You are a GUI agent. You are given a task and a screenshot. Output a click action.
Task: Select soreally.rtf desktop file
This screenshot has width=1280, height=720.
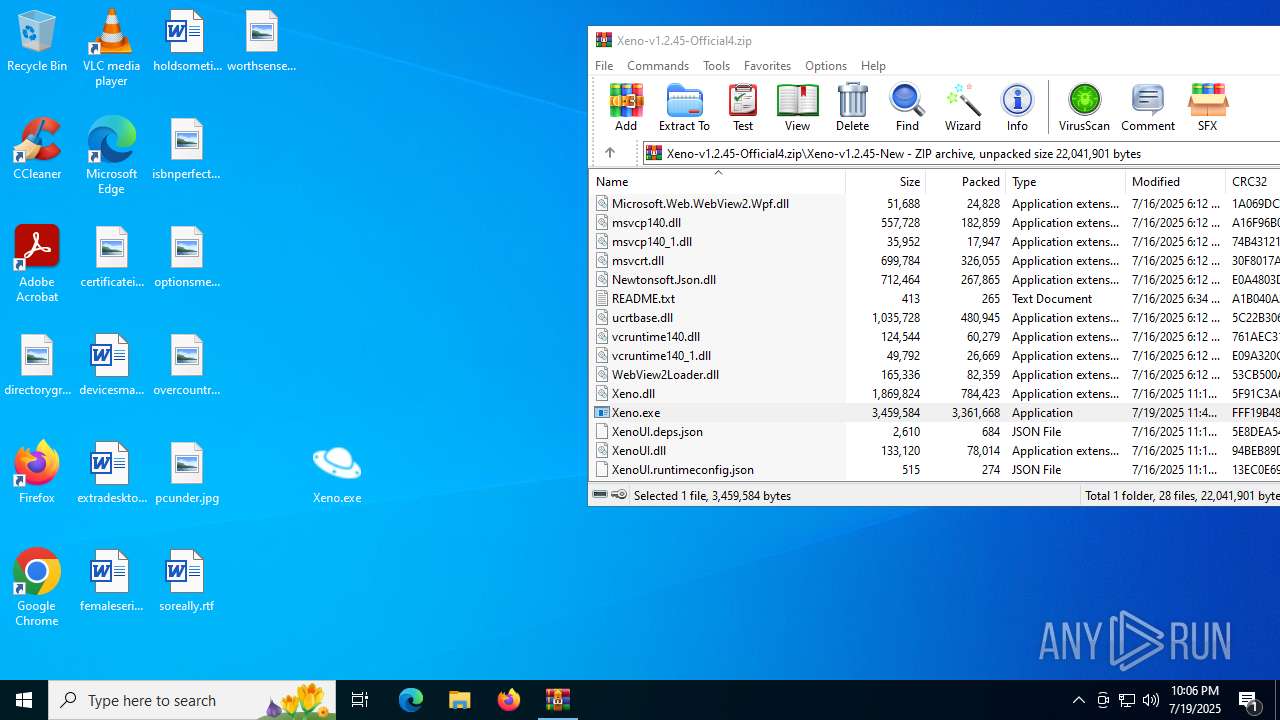[187, 580]
